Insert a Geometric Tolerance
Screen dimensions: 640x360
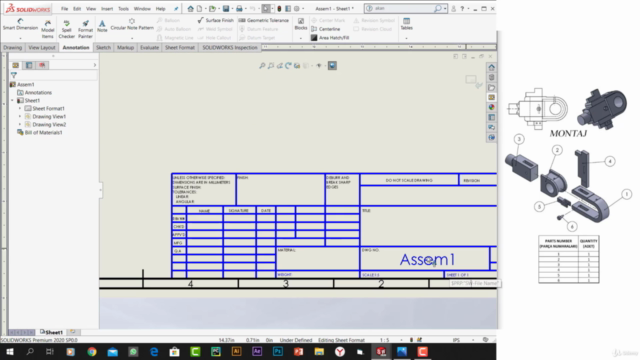264,20
